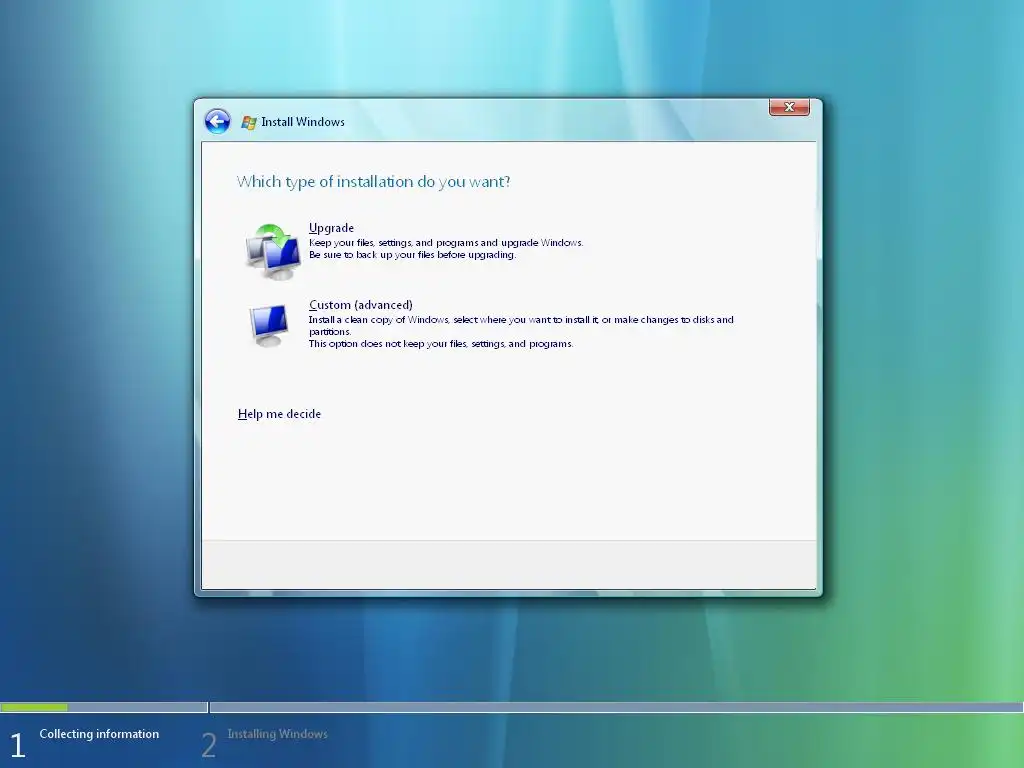Click 'Which type of installation do you want?' heading
Image resolution: width=1024 pixels, height=768 pixels.
pos(374,182)
